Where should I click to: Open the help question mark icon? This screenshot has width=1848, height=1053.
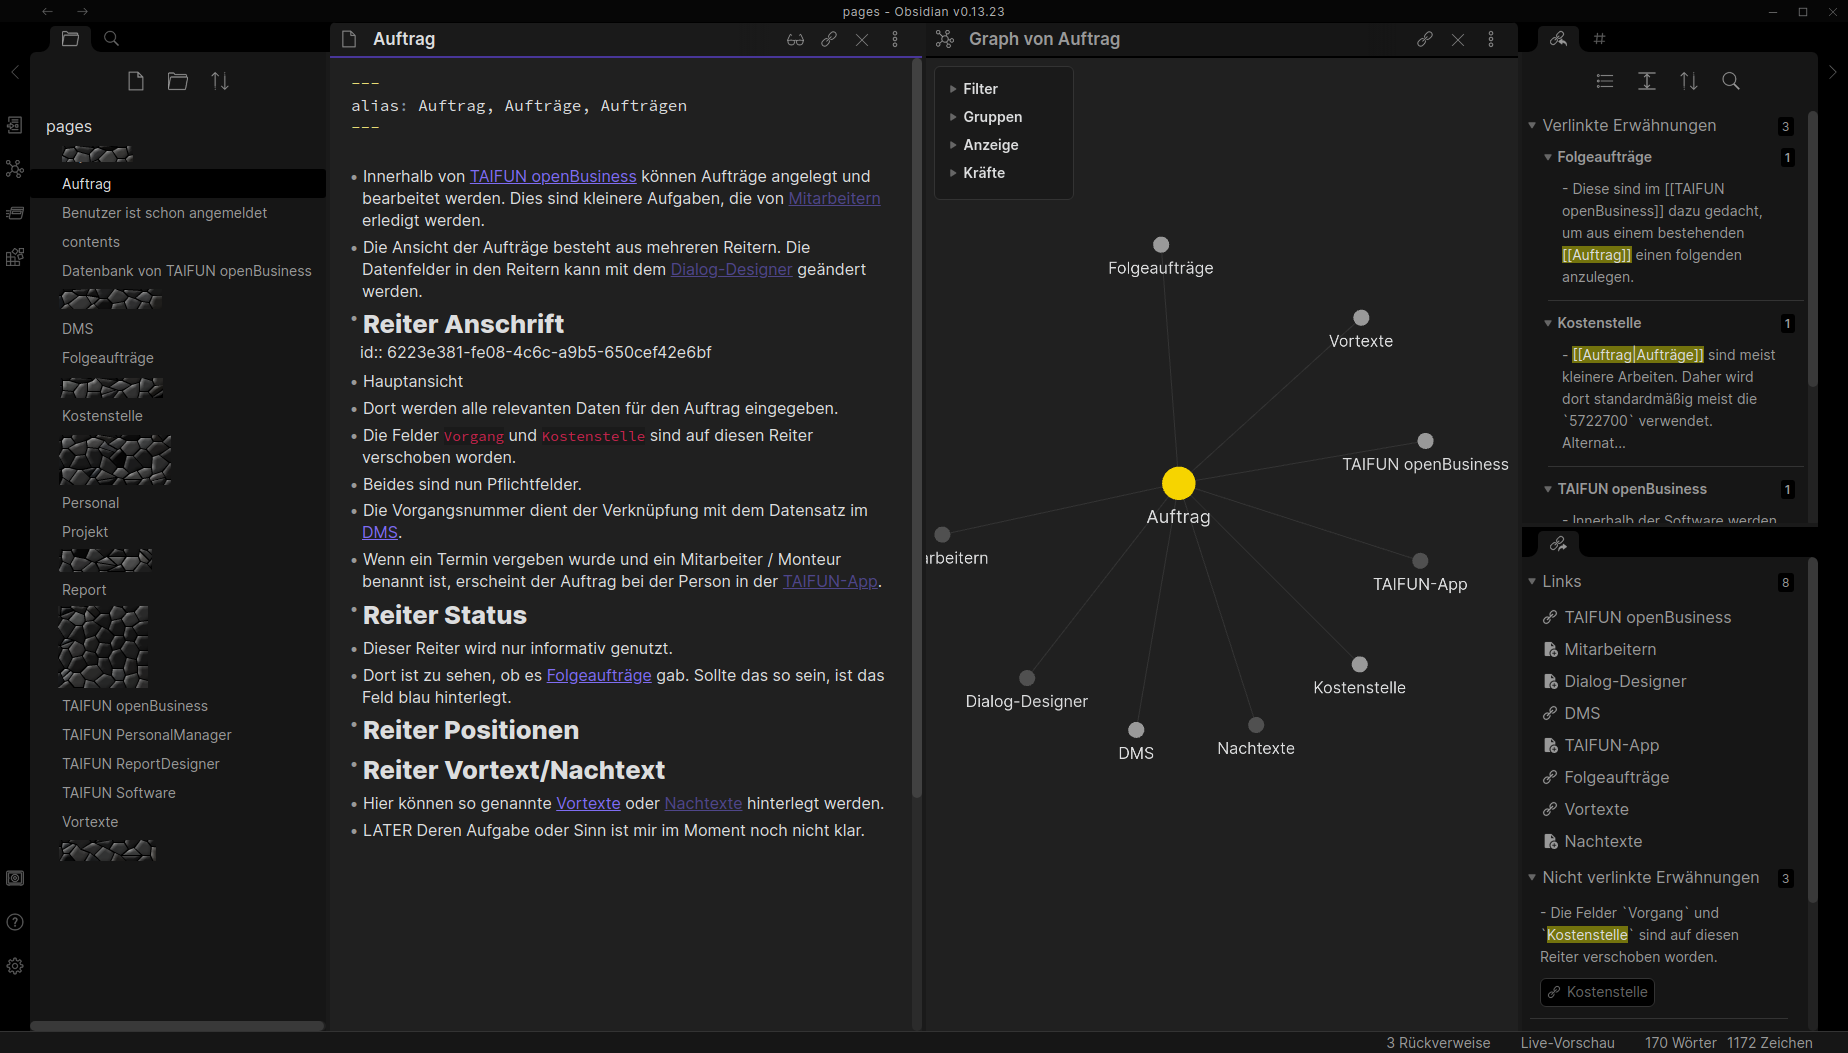tap(15, 922)
